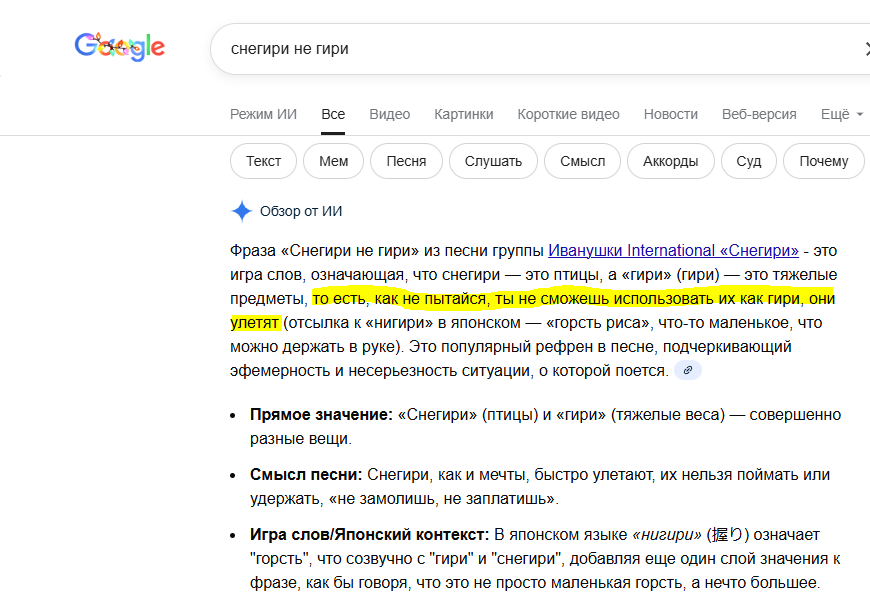Switch to the «Новости» tab
The image size is (870, 605).
670,114
